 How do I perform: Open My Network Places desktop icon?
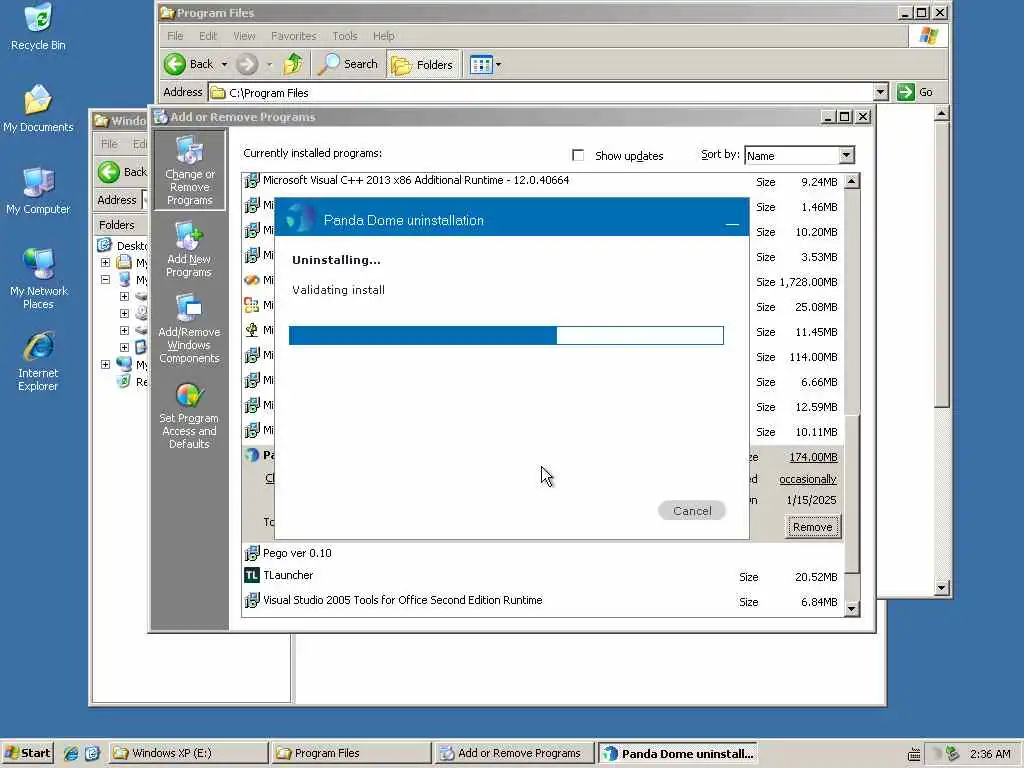coord(38,278)
